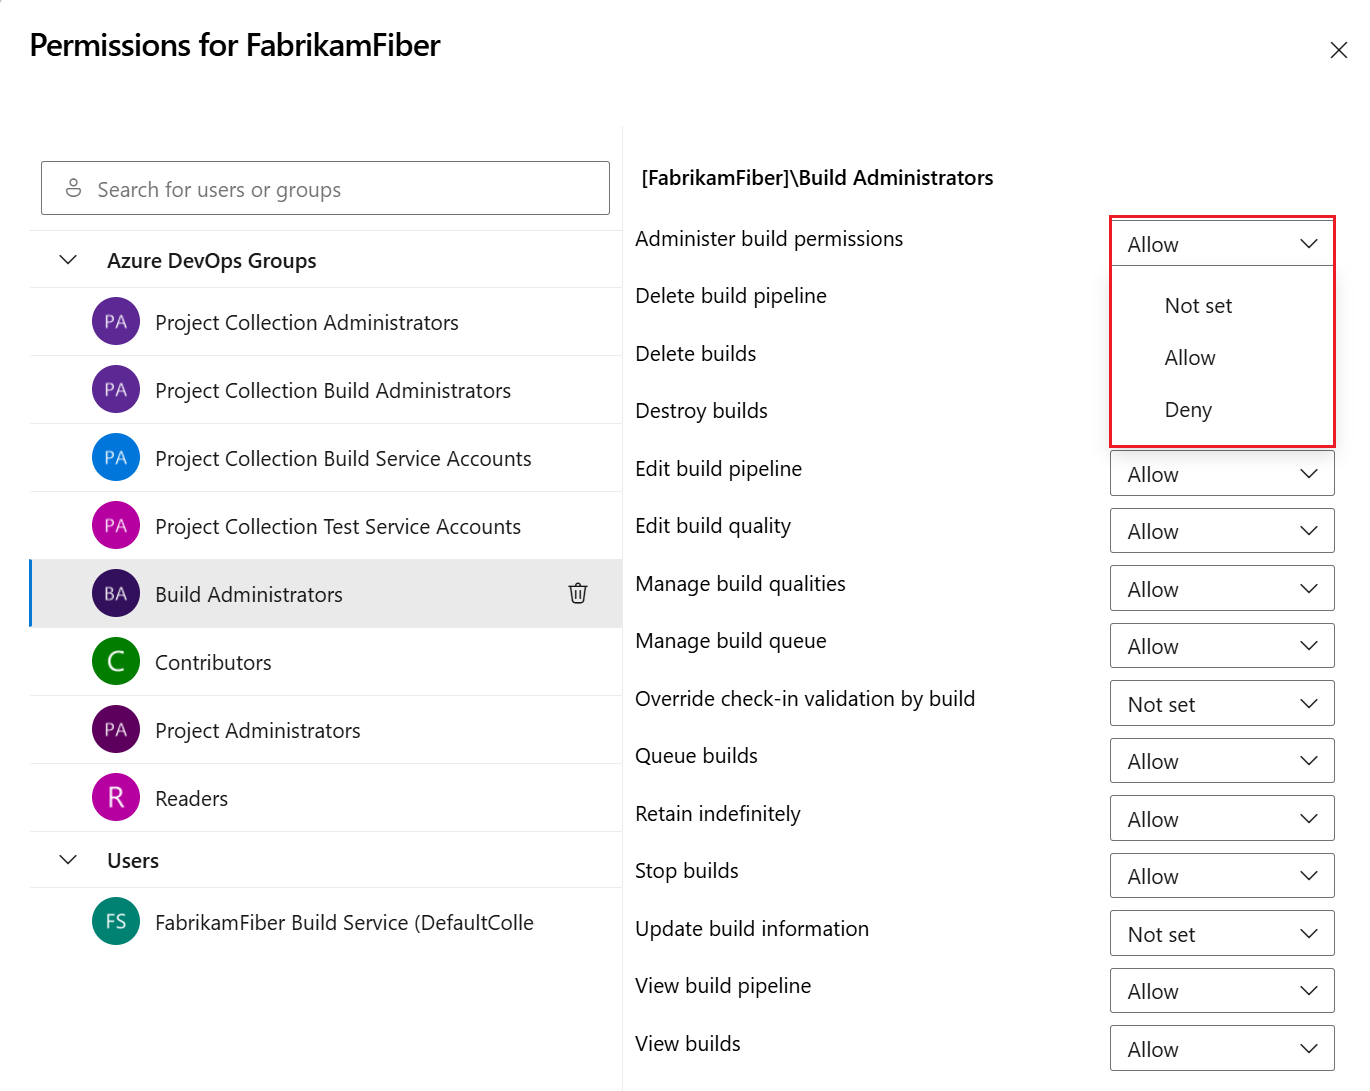Click the Readers group icon
The image size is (1370, 1091).
tap(115, 797)
